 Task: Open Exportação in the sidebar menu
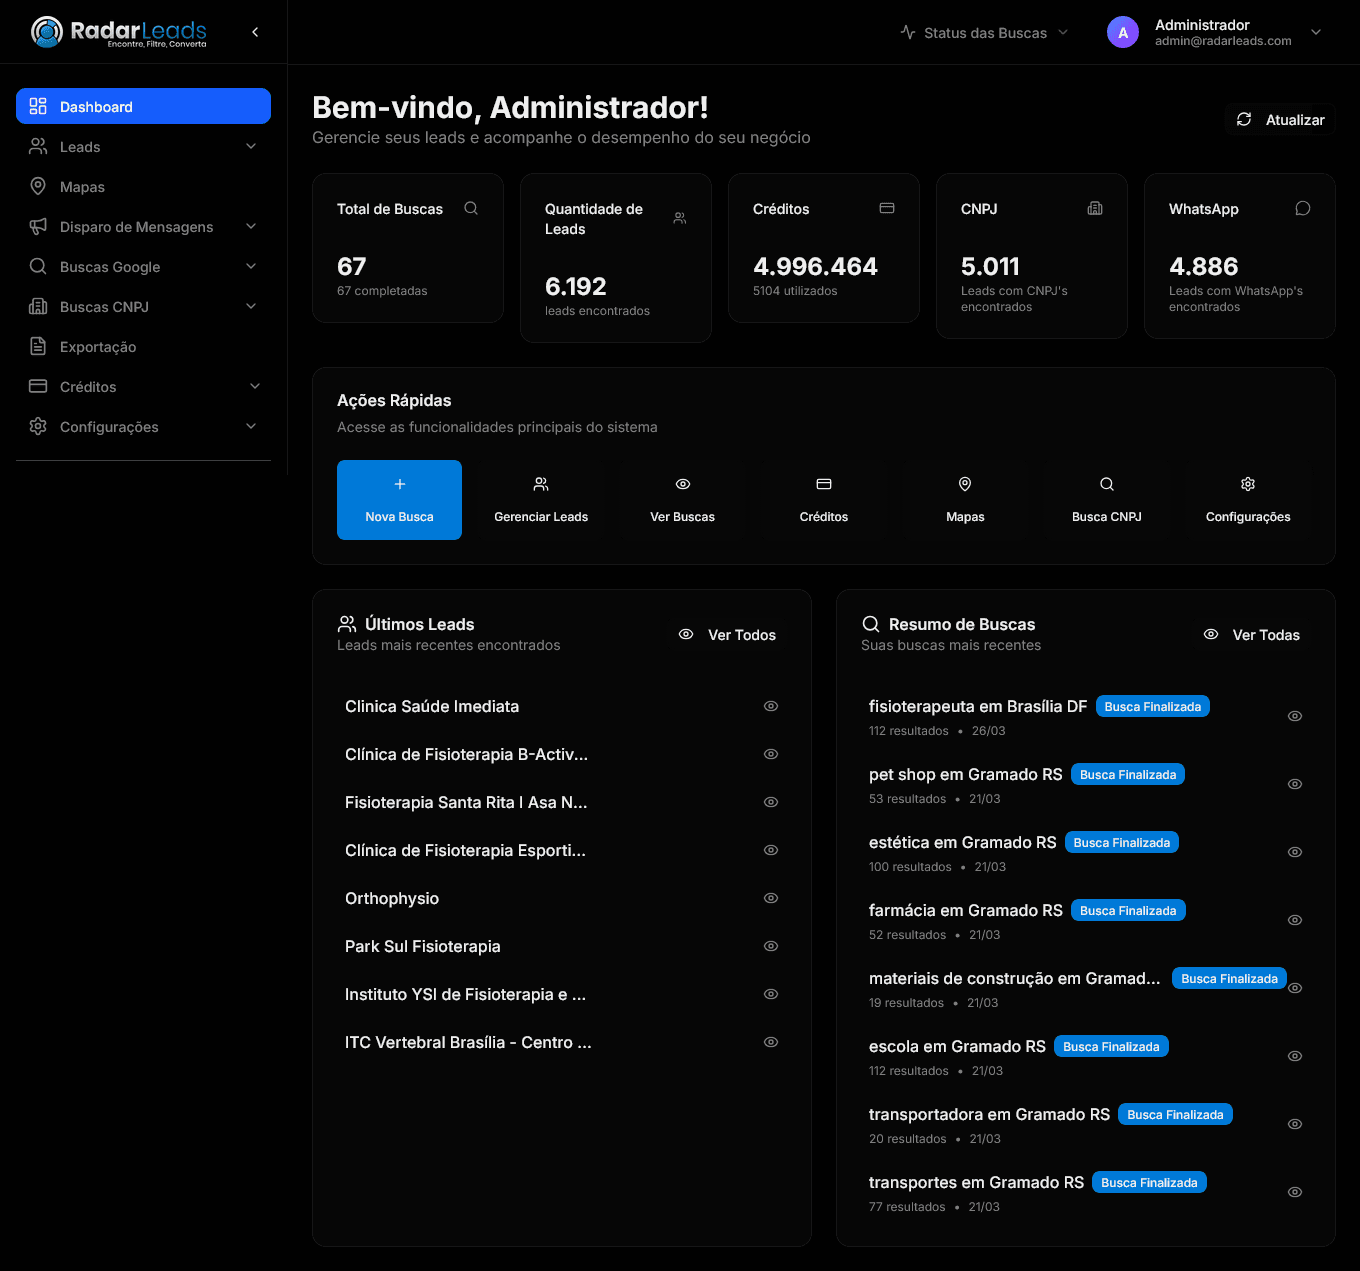[143, 346]
